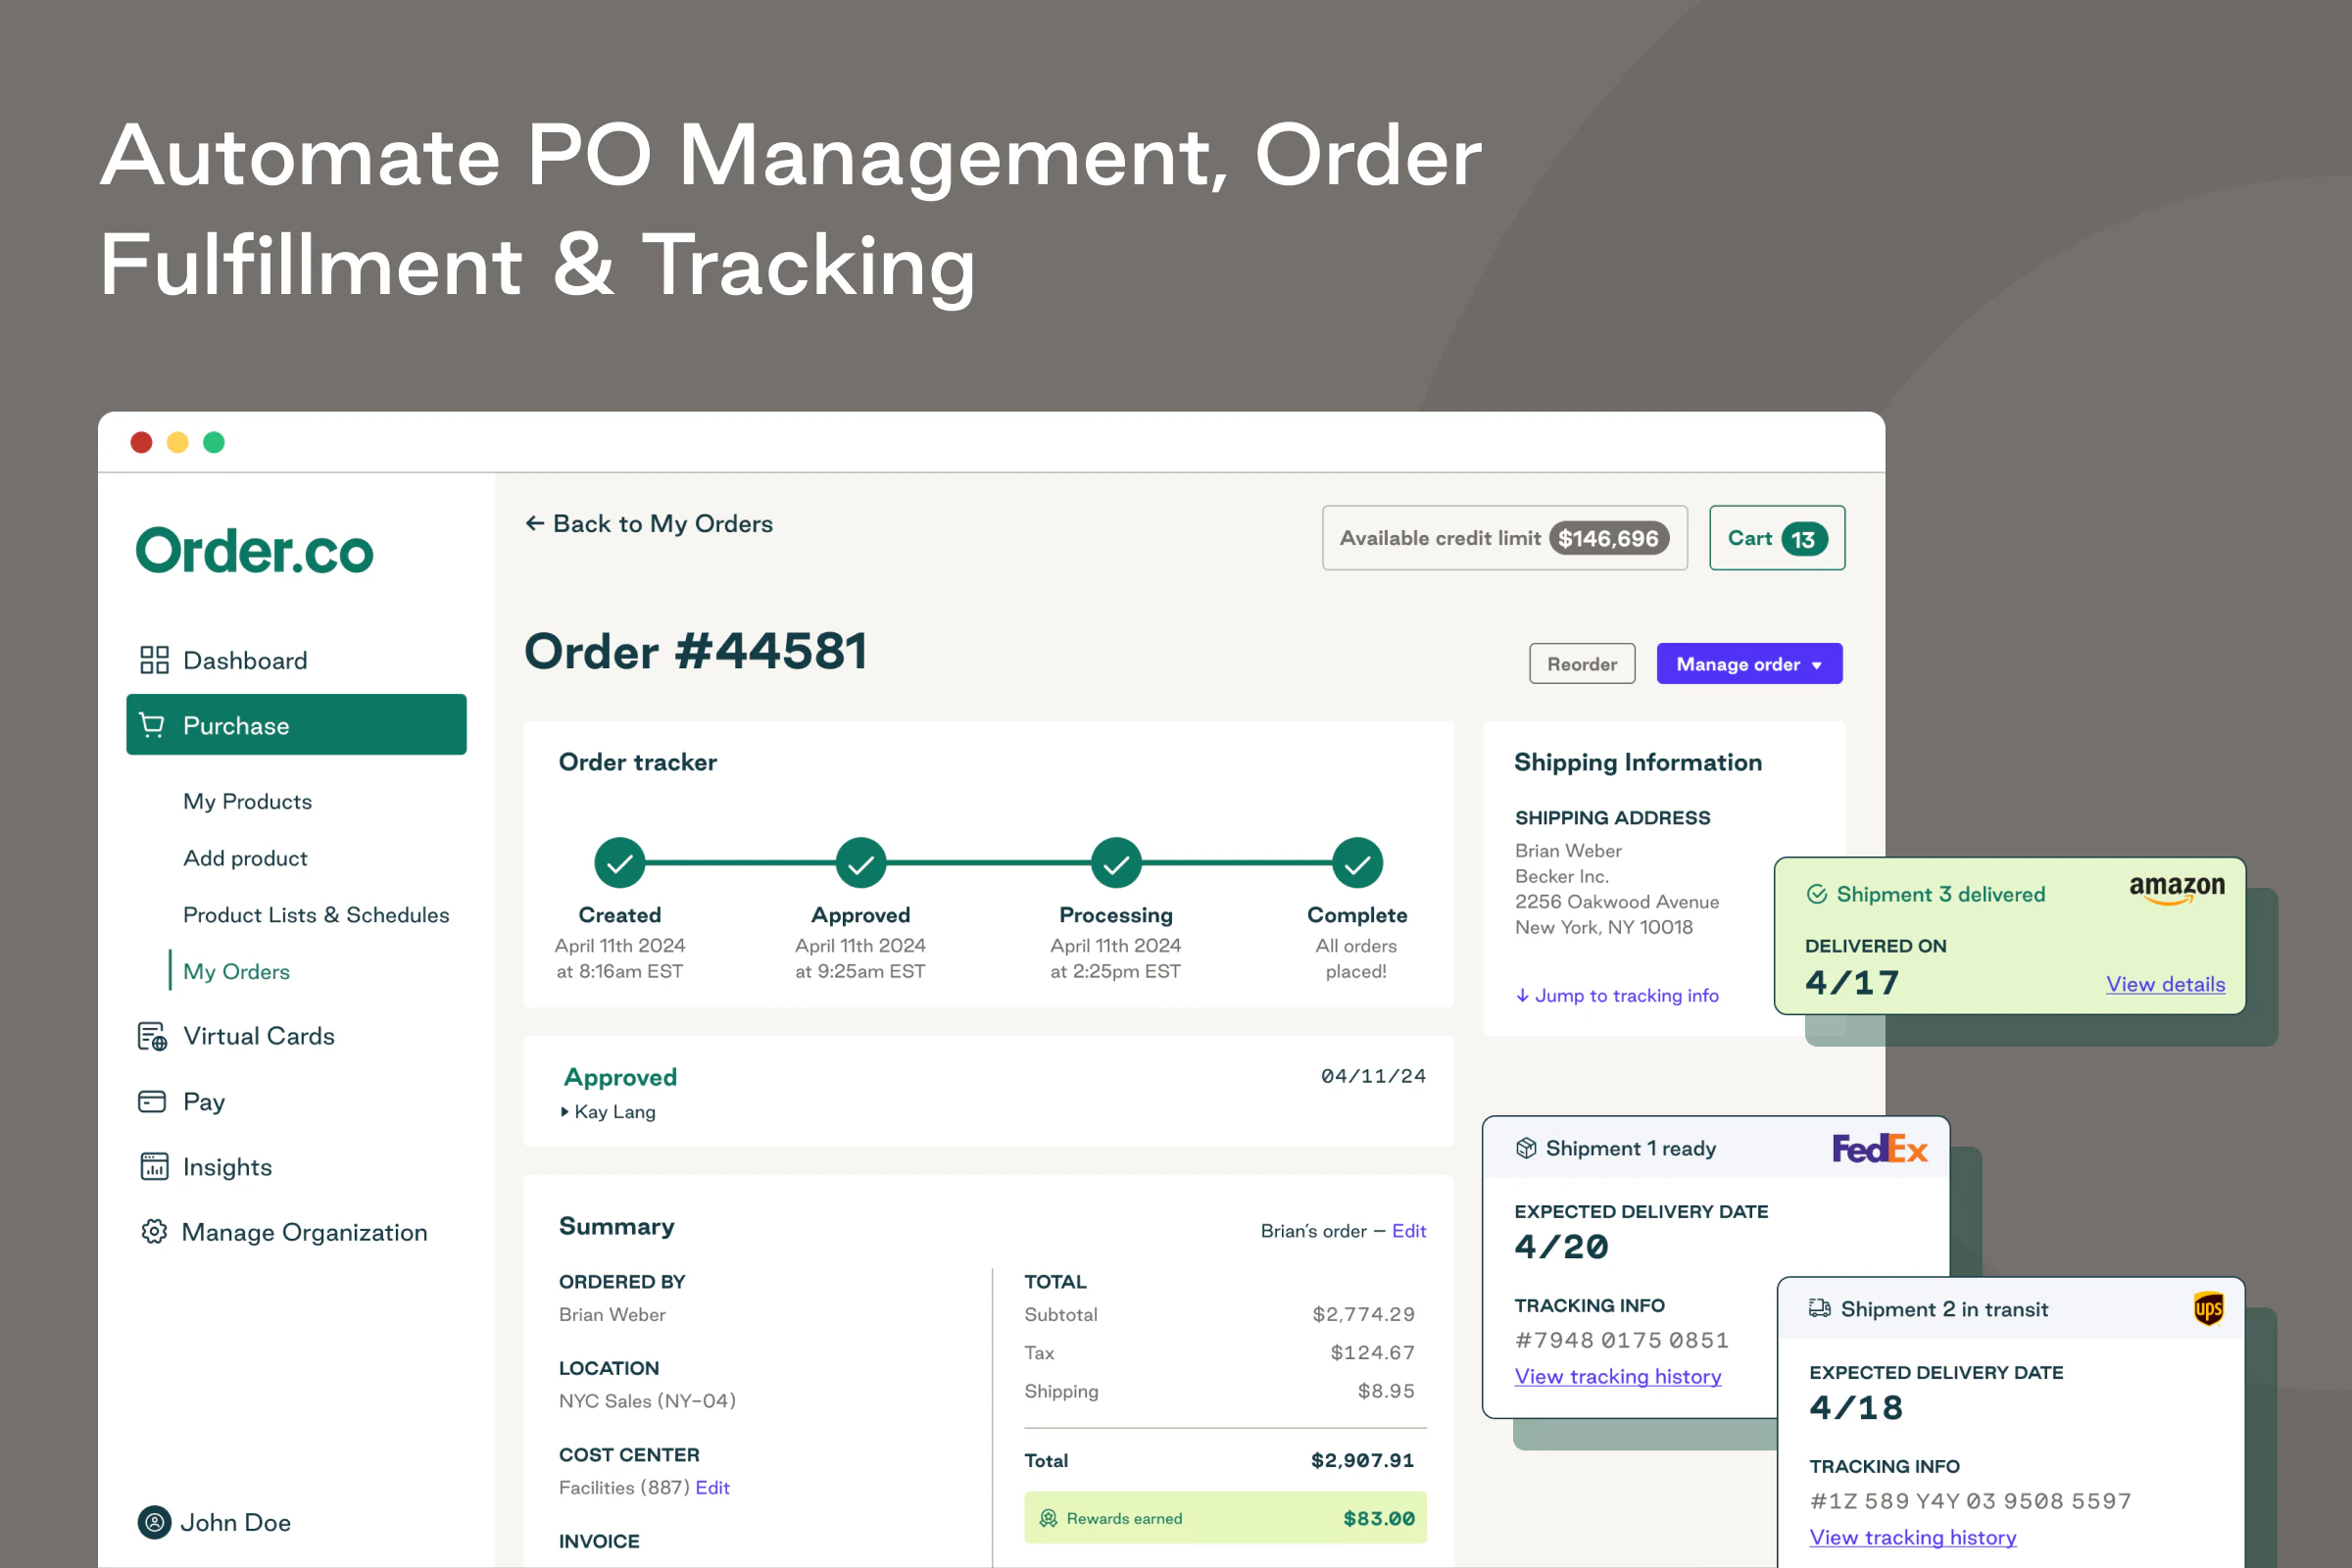Click the green checkmark on Shipment 3 delivered
This screenshot has width=2352, height=1568.
point(1818,893)
